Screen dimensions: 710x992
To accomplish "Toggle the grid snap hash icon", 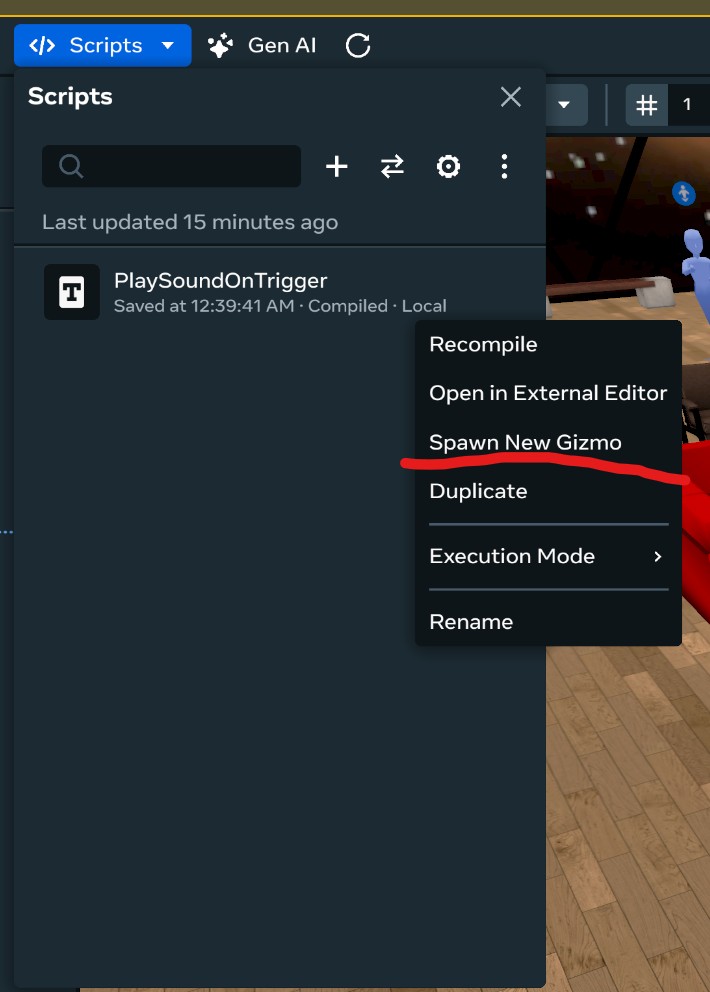I will click(647, 104).
